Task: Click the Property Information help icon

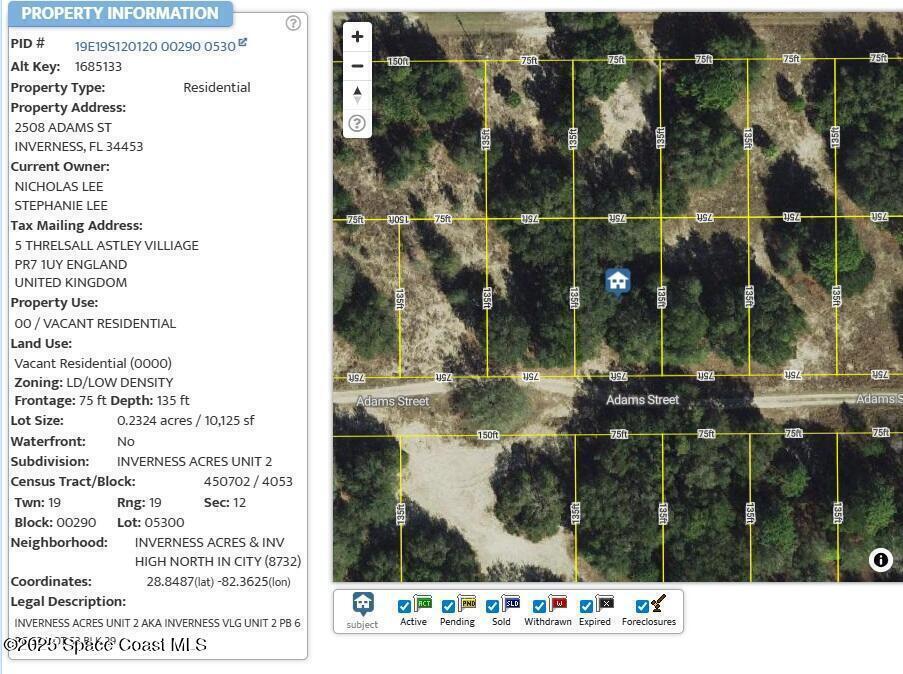Action: point(293,23)
